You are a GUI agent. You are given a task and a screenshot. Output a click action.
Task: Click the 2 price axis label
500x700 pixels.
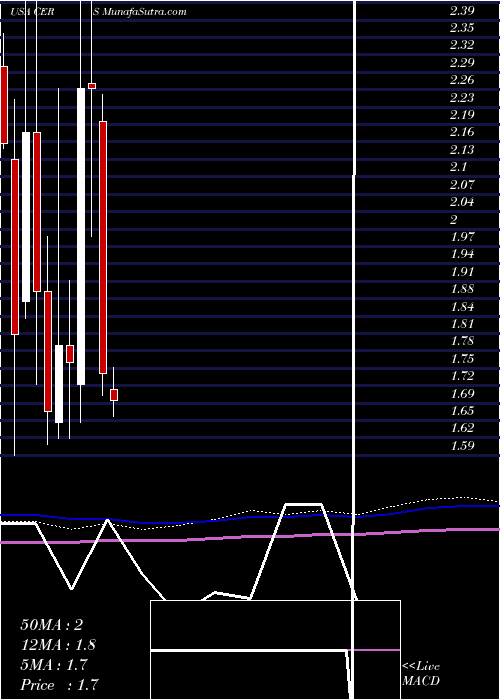point(454,219)
